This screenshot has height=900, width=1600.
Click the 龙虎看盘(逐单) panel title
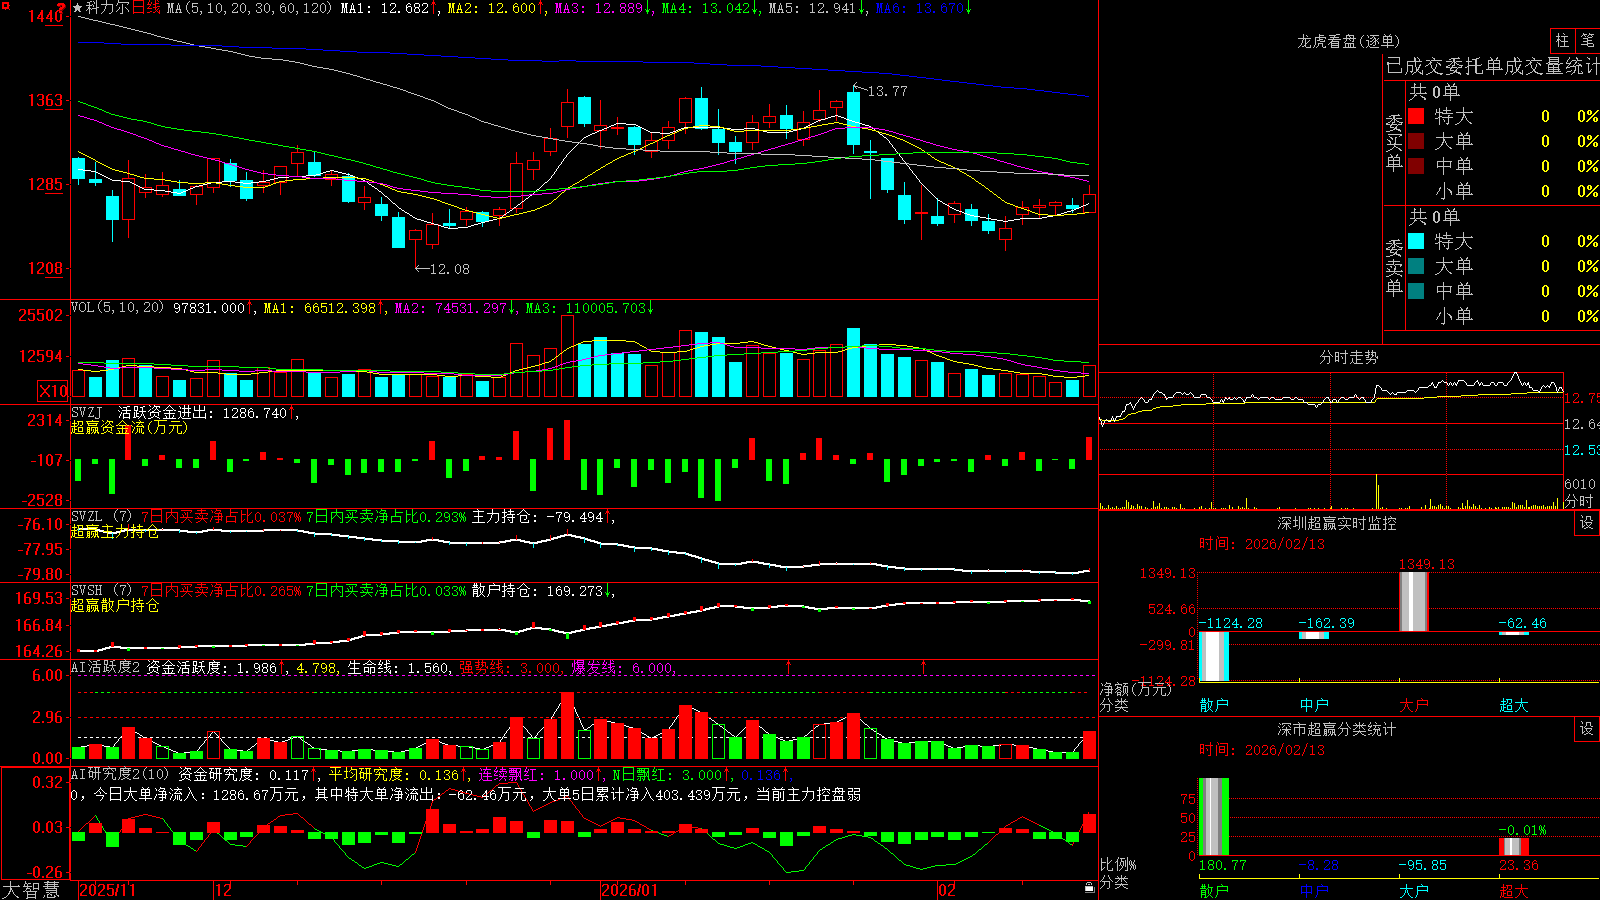click(x=1349, y=41)
